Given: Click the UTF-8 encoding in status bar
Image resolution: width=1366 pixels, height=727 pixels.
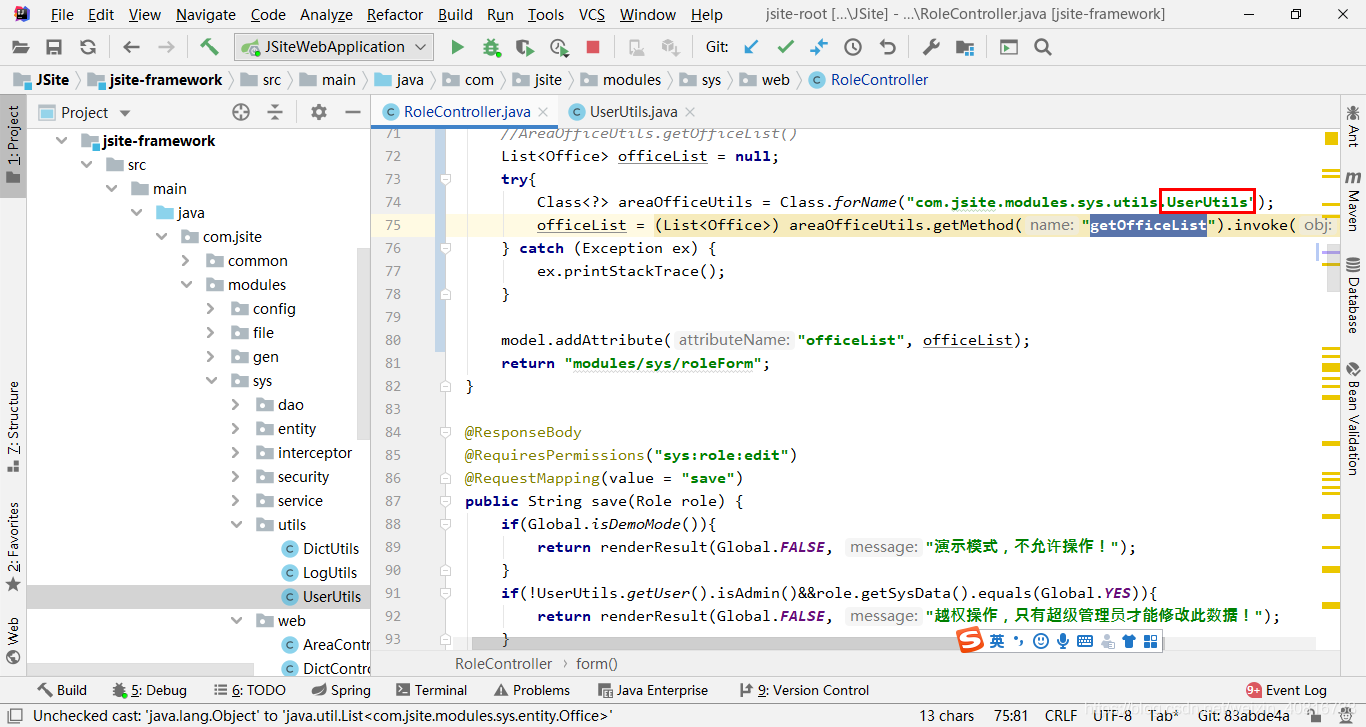Looking at the screenshot, I should pos(1112,715).
